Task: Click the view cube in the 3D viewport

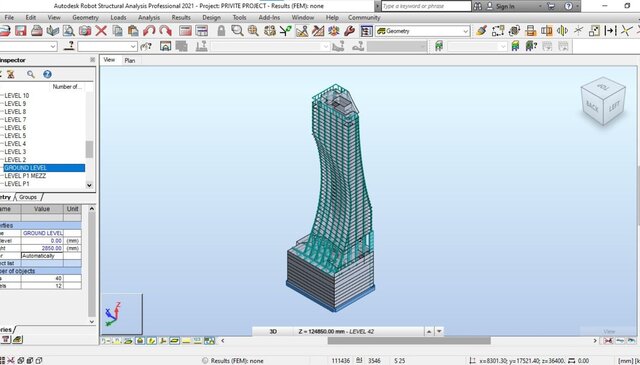Action: pos(602,100)
